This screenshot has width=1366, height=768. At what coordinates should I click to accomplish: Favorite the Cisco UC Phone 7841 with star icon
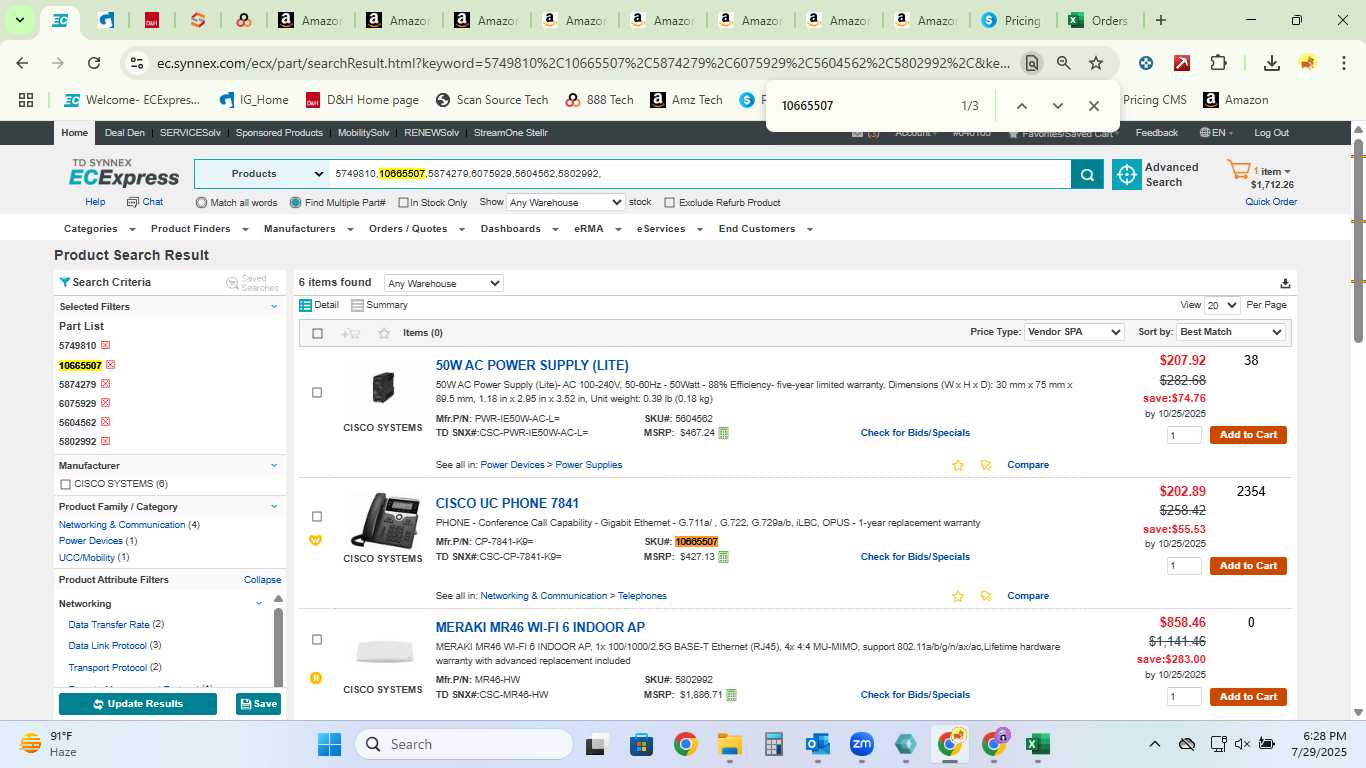pos(958,596)
